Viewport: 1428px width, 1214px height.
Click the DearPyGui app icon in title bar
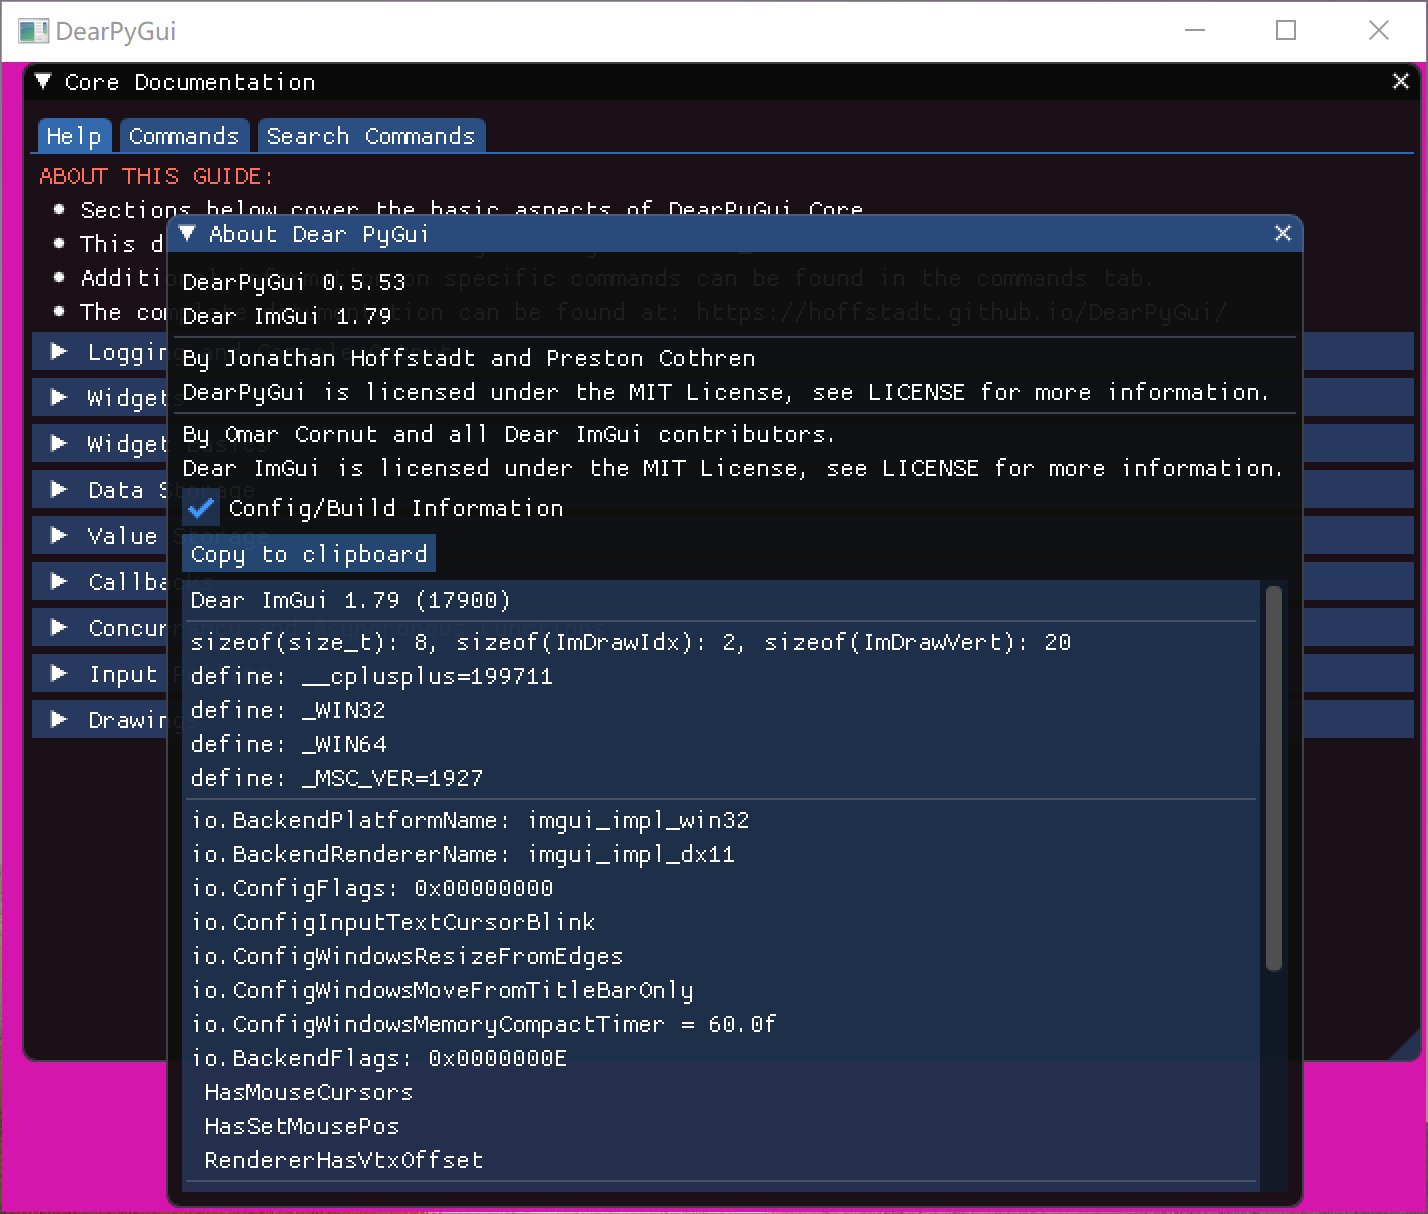pos(33,31)
